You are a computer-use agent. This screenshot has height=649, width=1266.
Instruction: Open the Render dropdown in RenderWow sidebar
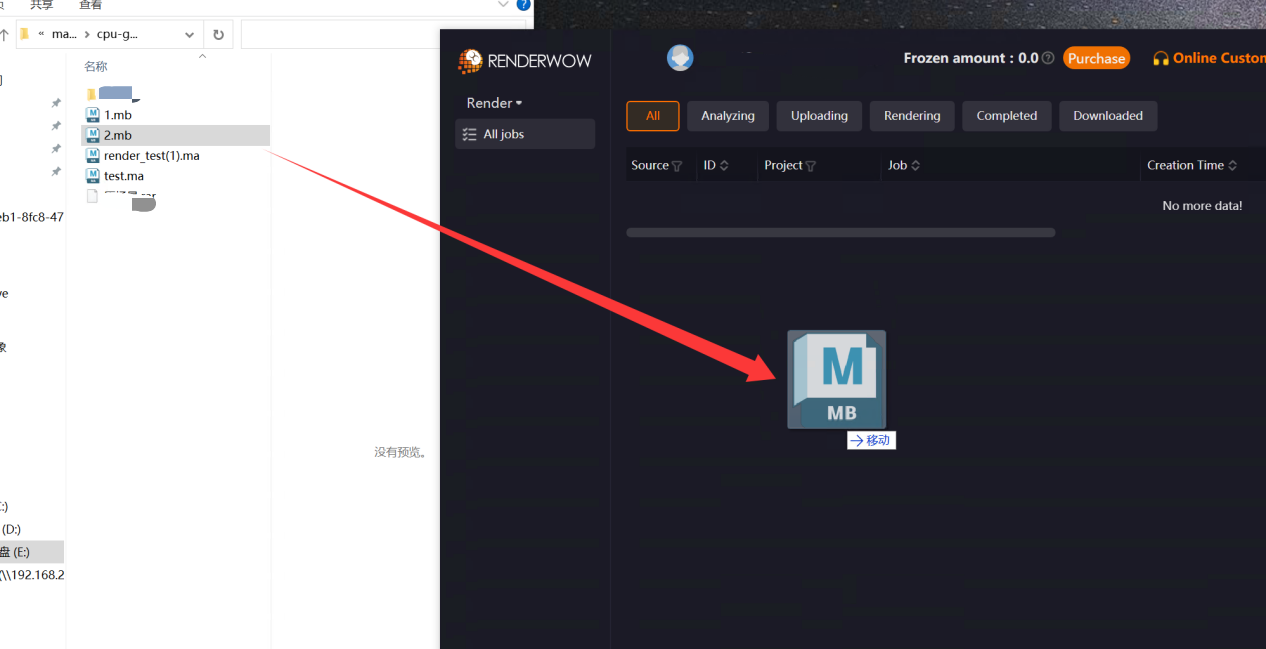[495, 103]
